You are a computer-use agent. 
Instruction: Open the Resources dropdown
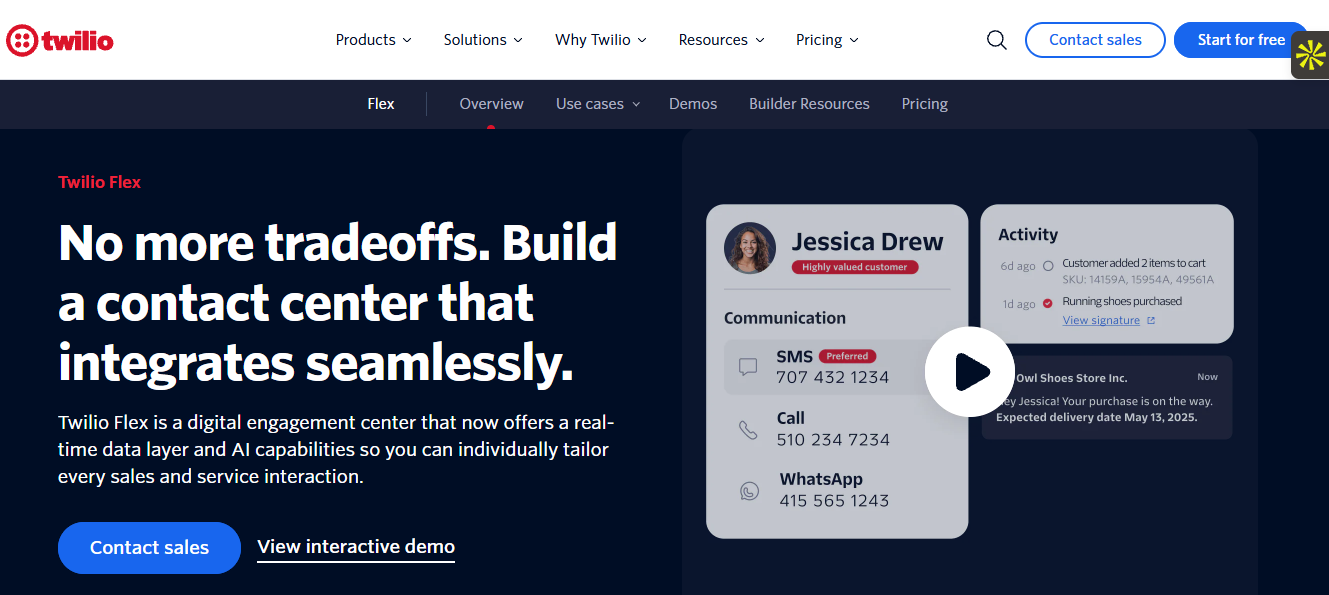coord(722,40)
